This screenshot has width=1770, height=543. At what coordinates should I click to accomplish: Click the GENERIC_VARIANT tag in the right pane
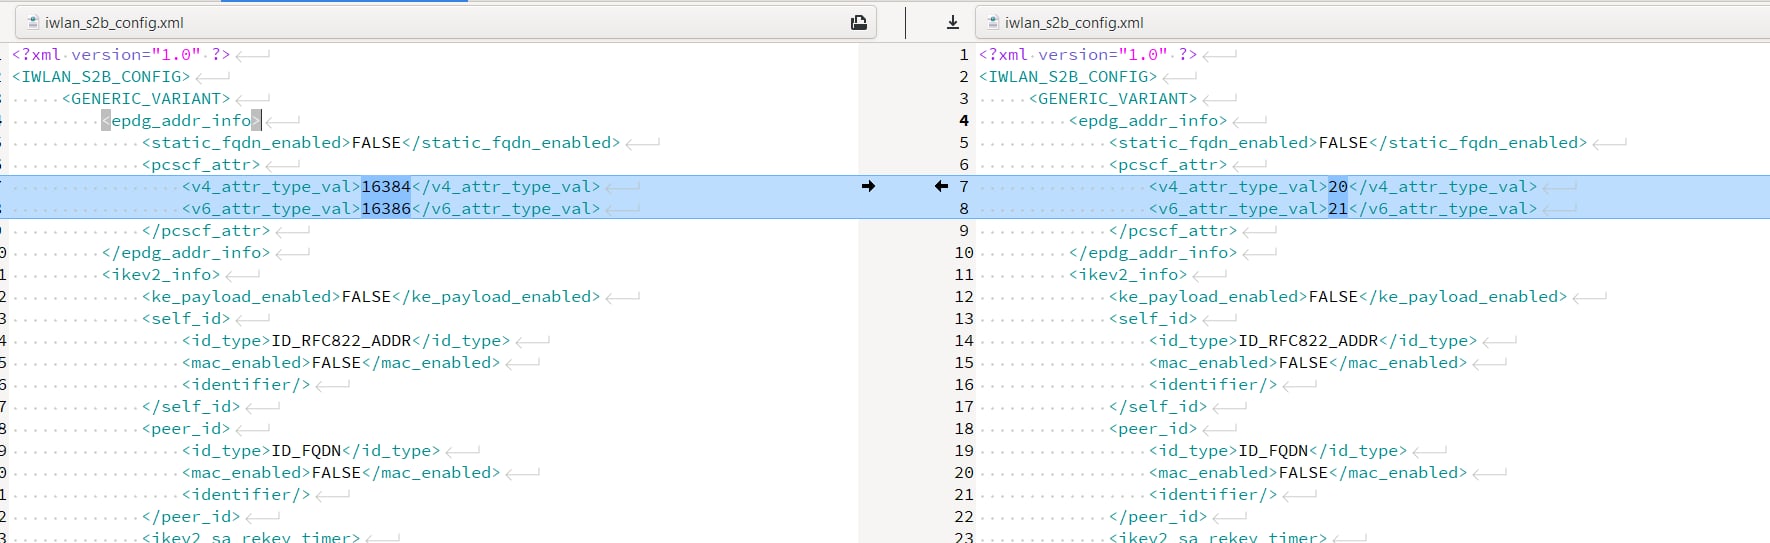[x=1112, y=99]
